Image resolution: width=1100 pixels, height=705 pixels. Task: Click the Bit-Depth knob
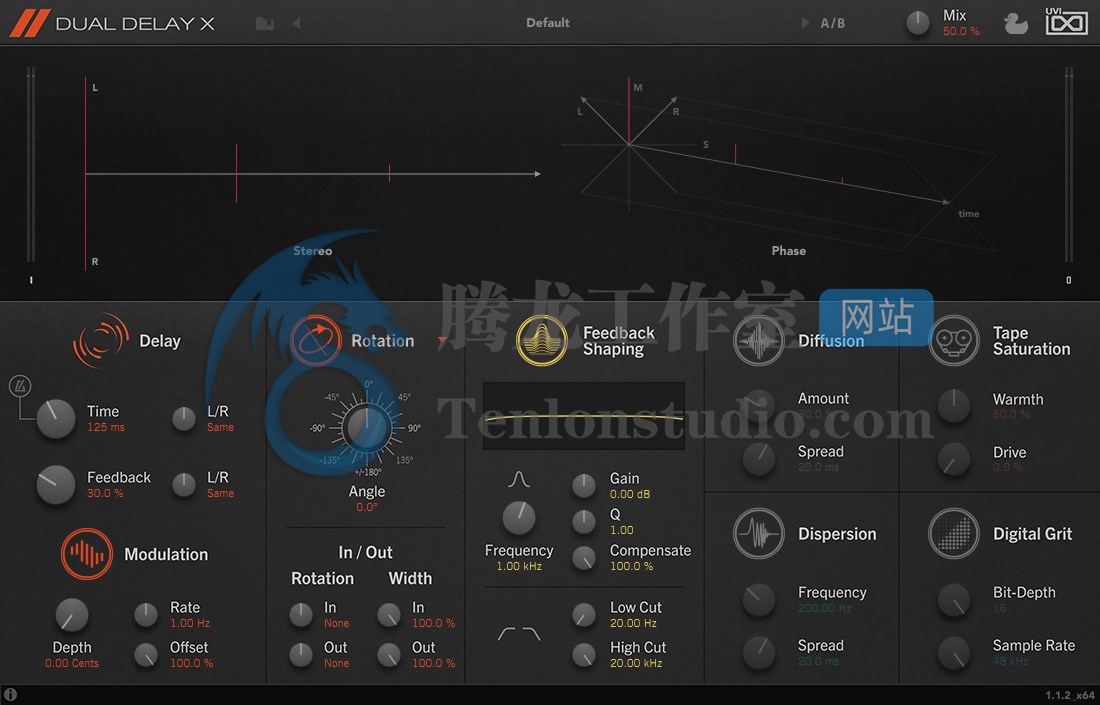954,600
